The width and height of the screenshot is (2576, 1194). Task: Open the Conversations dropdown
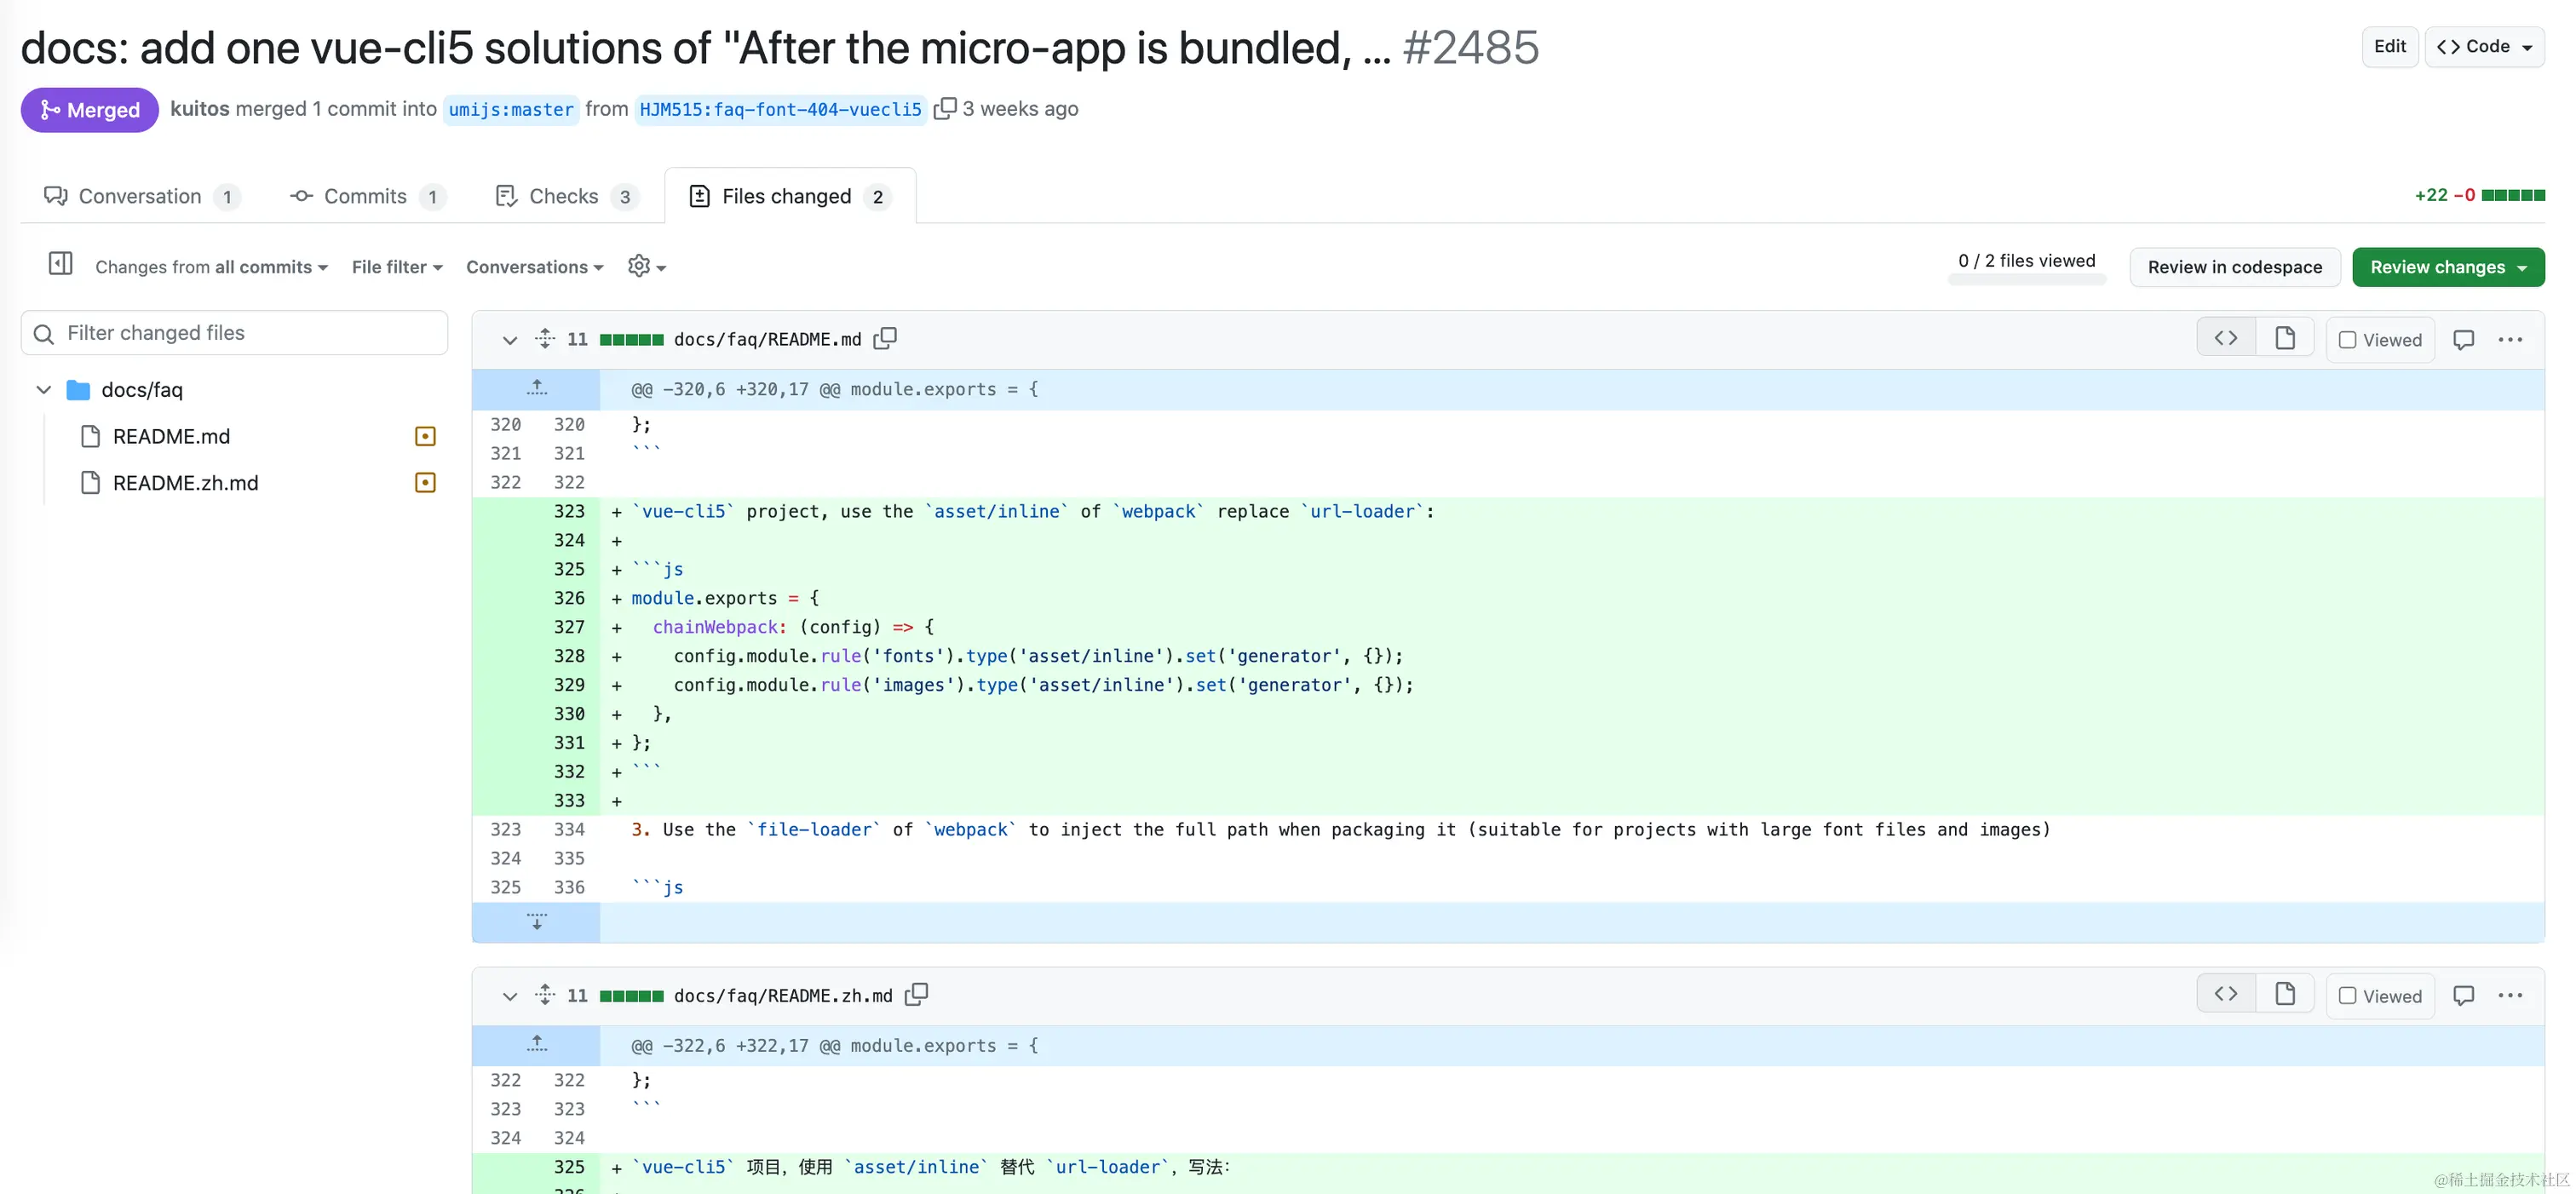tap(535, 267)
